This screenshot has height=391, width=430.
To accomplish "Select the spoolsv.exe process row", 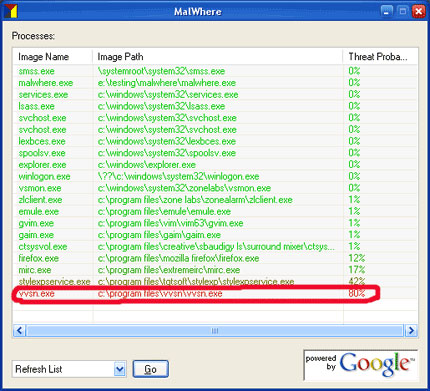I will (x=215, y=153).
